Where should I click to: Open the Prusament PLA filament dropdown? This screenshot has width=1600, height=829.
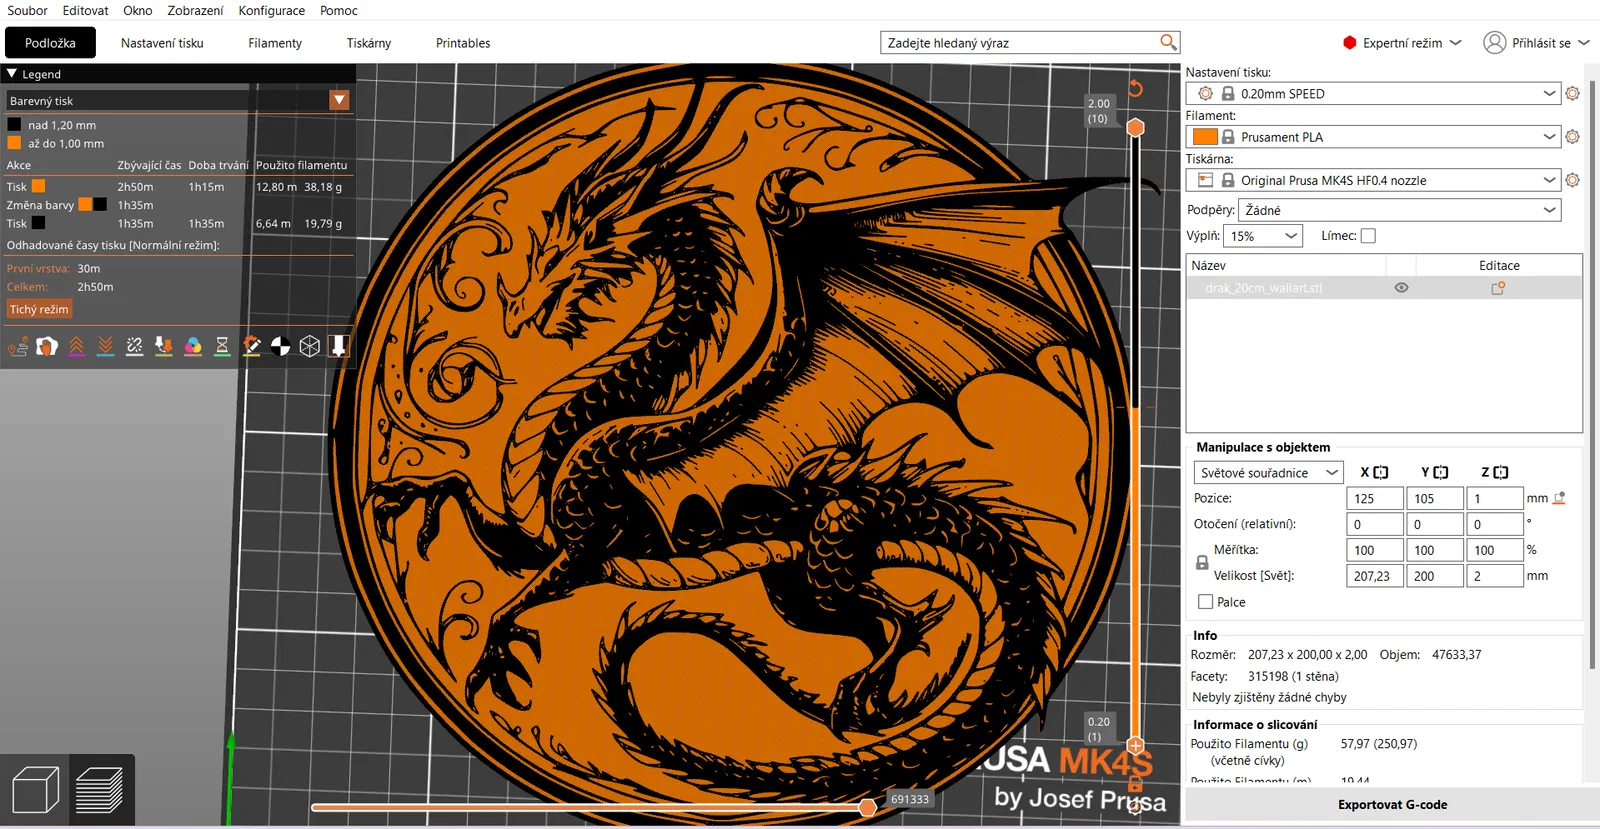[x=1372, y=137]
